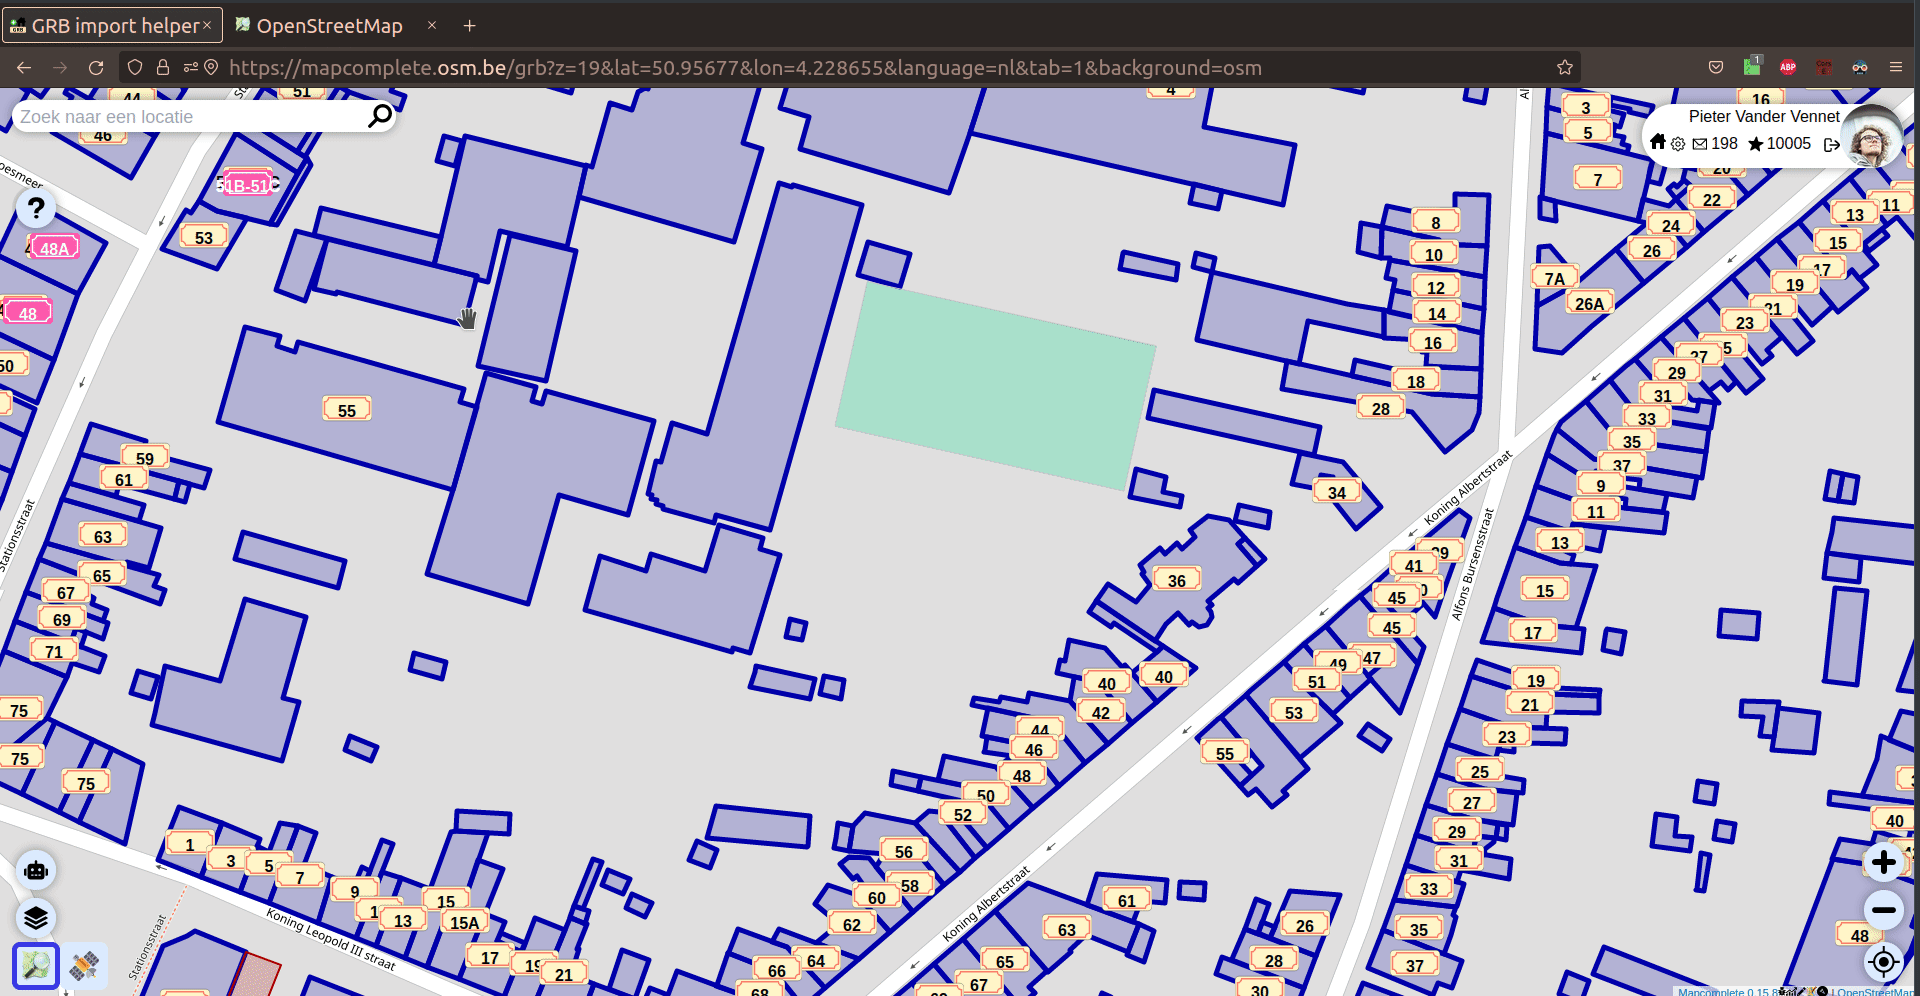Image resolution: width=1920 pixels, height=996 pixels.
Task: Log out using the exit arrow icon
Action: (1831, 144)
